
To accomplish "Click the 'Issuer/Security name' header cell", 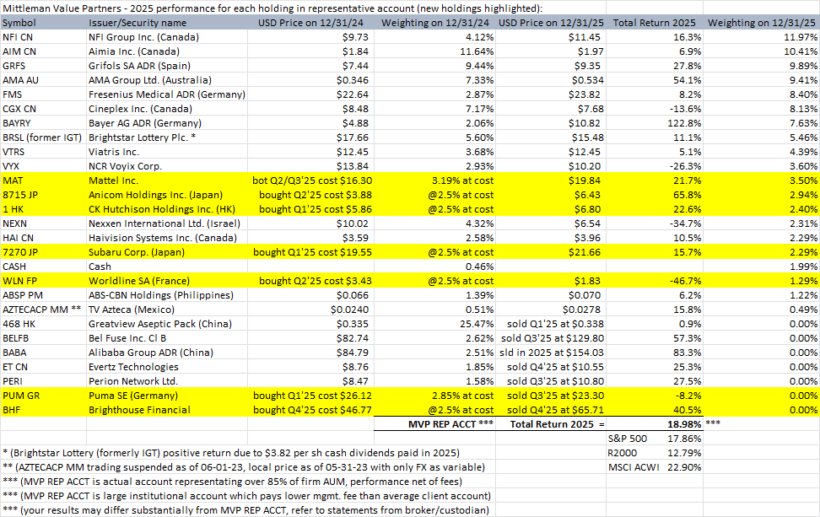I will pyautogui.click(x=167, y=22).
